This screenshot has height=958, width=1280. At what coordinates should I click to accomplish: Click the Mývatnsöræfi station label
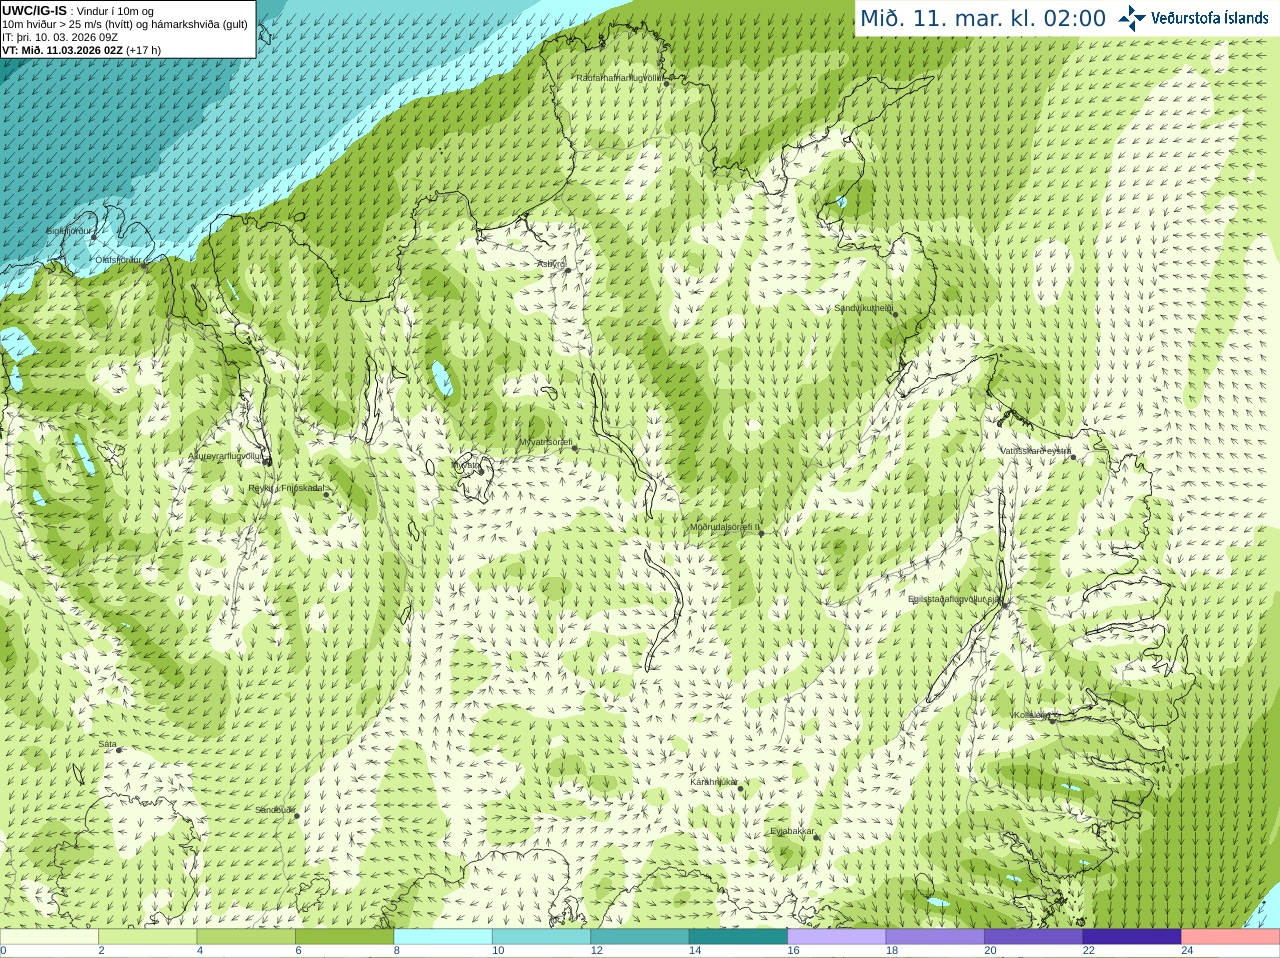[545, 442]
